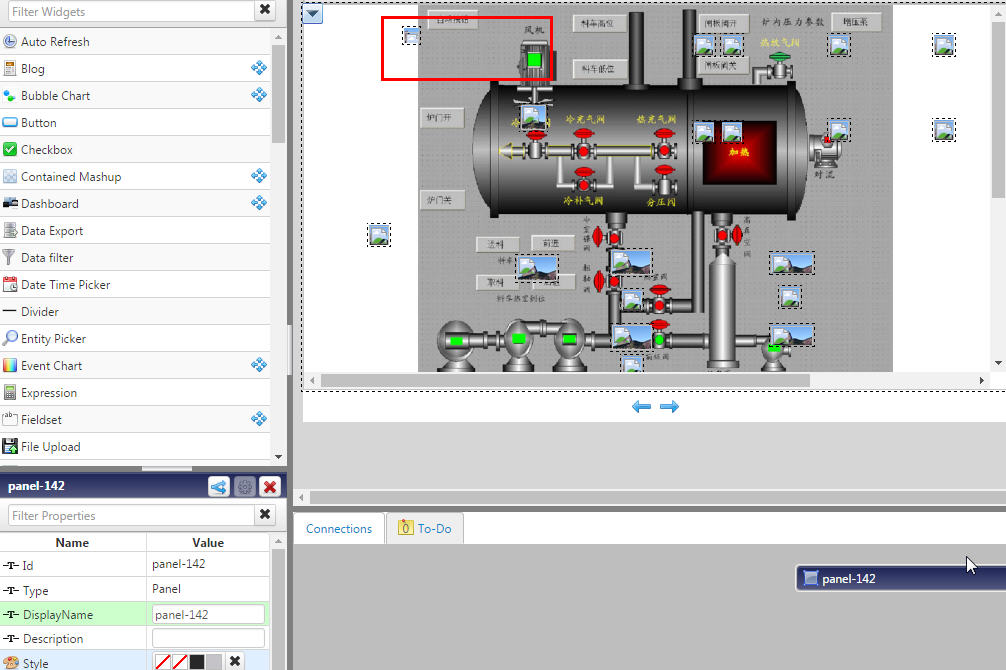This screenshot has width=1006, height=670.
Task: Click into the Description value field
Action: pos(208,638)
